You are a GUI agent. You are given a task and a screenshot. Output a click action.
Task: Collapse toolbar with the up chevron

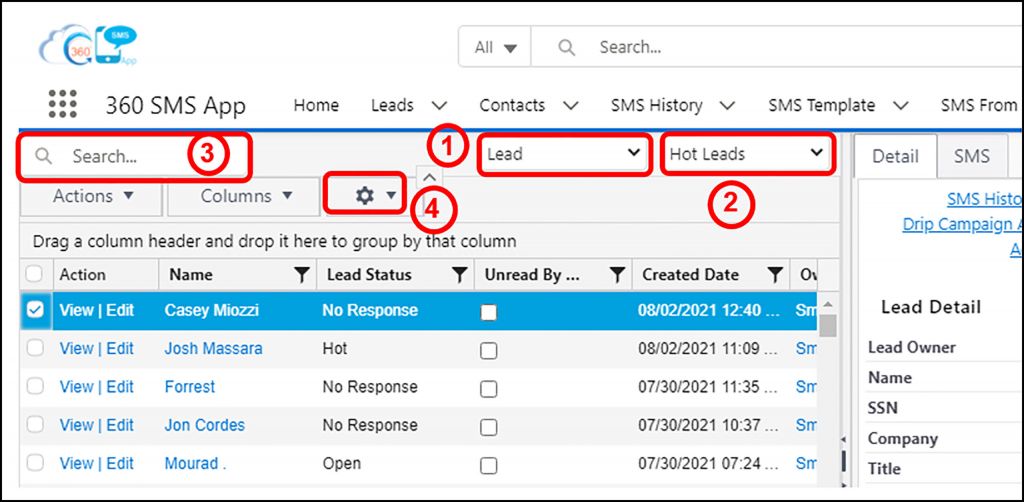(x=427, y=178)
